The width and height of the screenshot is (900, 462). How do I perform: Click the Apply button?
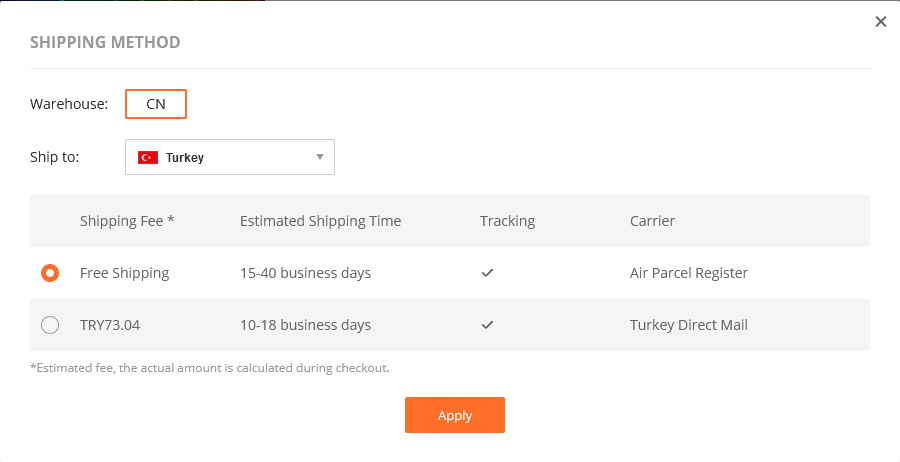tap(455, 415)
